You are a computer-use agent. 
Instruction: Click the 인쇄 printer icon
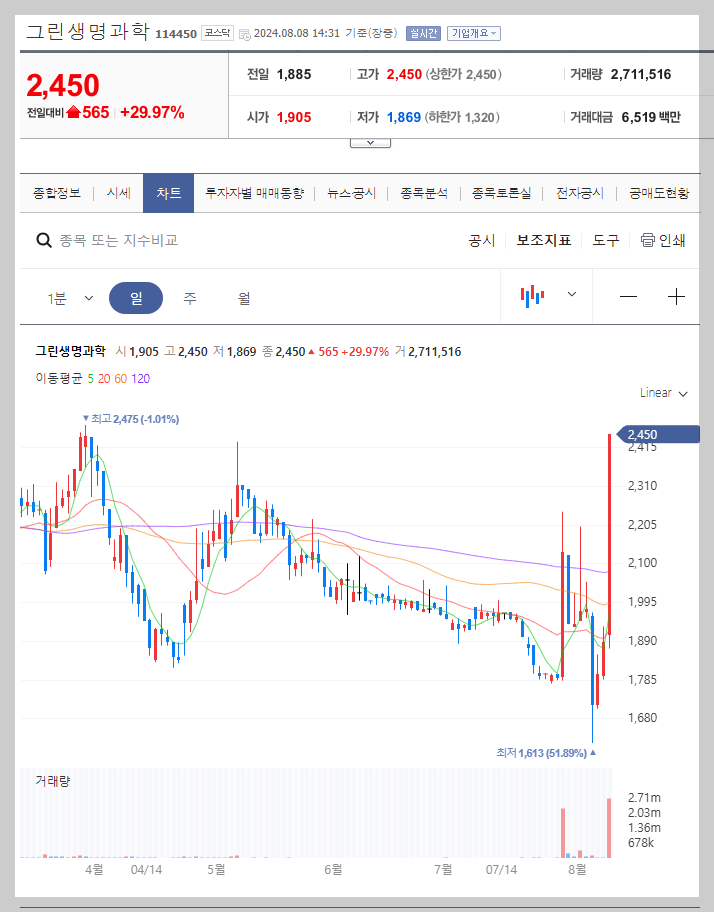pyautogui.click(x=648, y=240)
